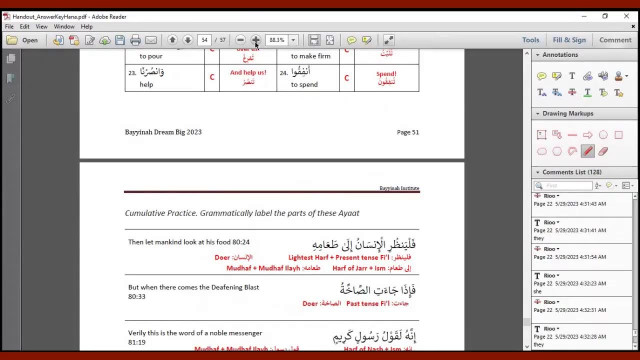The width and height of the screenshot is (640, 360).
Task: Collapse the Drawing Markups section
Action: [x=538, y=113]
